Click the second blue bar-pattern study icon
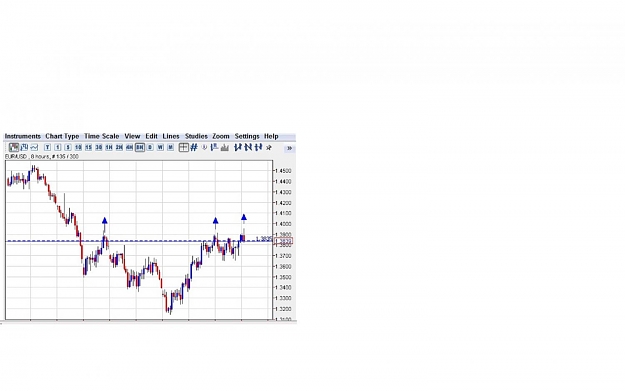The height and width of the screenshot is (391, 625). (248, 147)
